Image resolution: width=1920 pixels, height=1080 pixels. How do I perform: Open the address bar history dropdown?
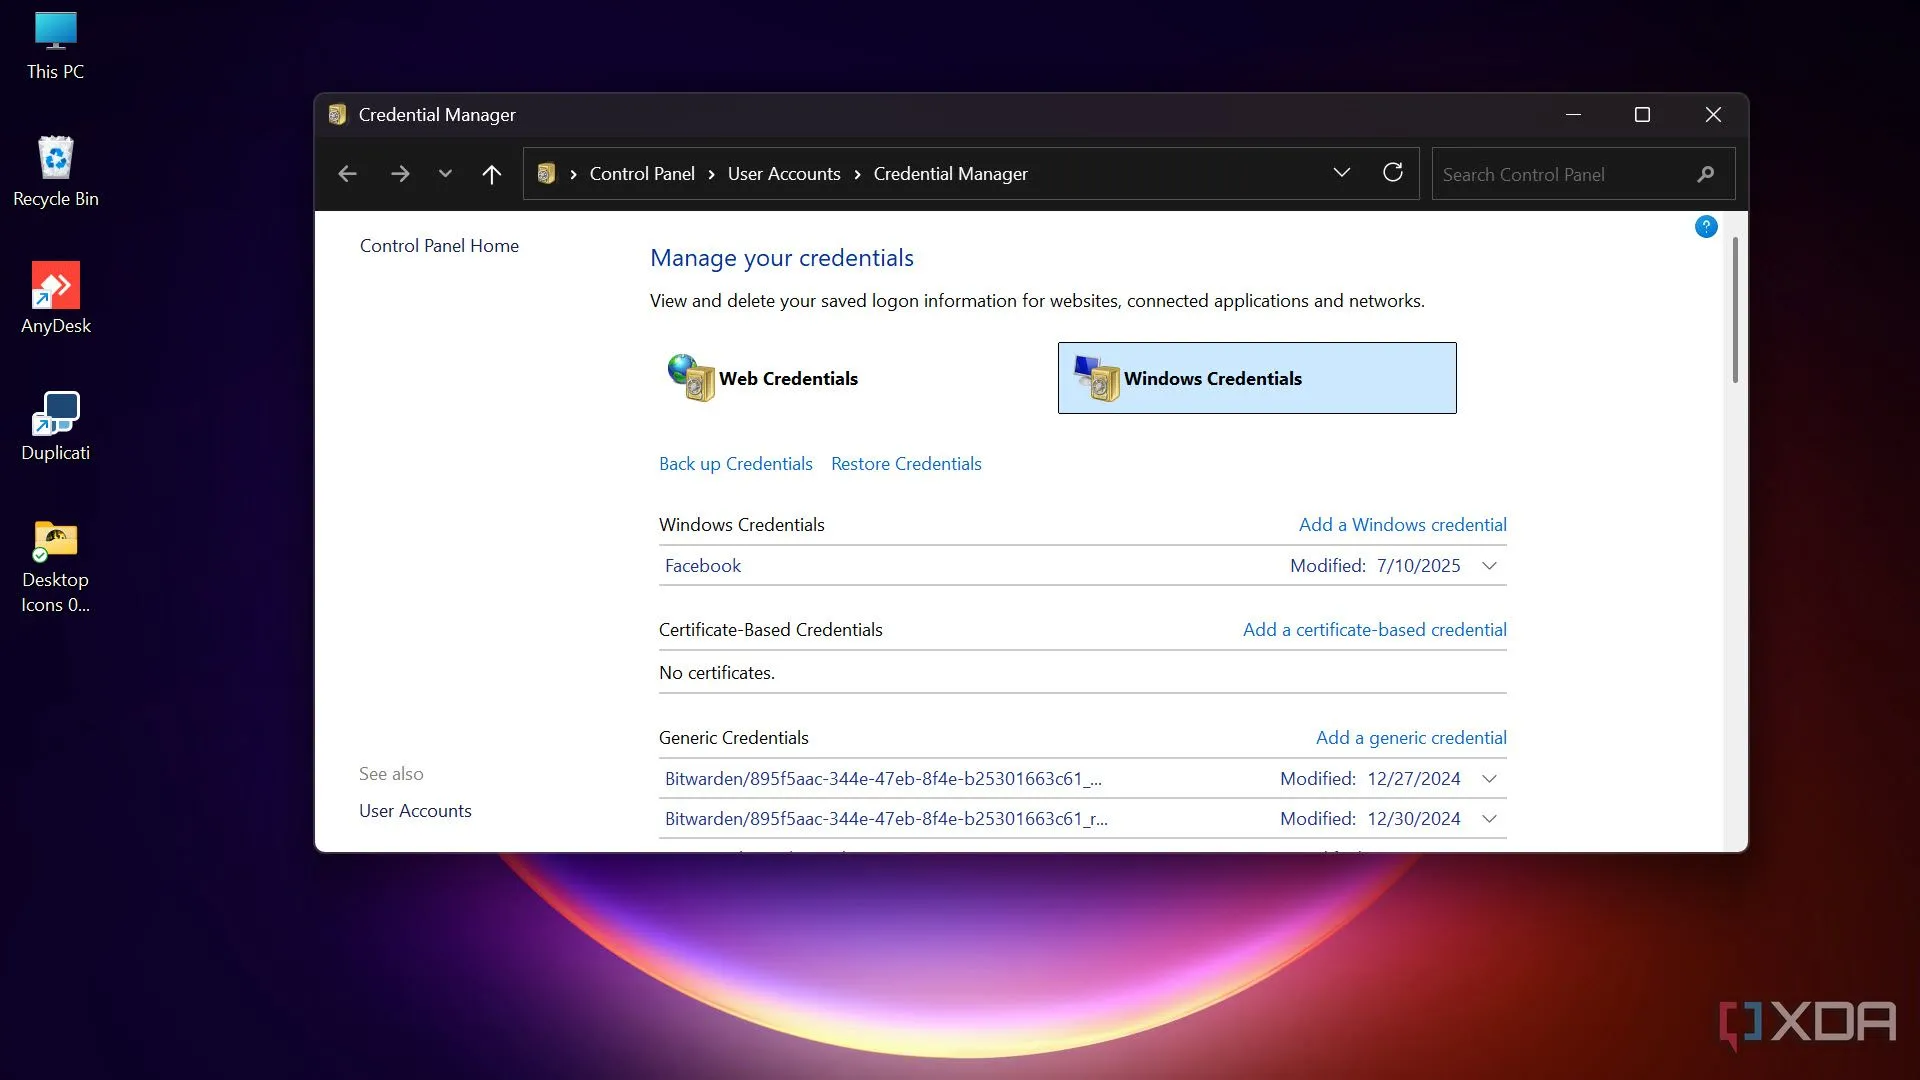coord(1341,173)
